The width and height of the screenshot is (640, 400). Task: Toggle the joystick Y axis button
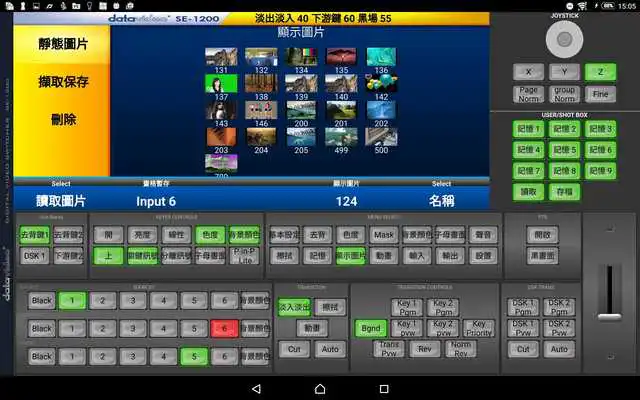(x=564, y=72)
